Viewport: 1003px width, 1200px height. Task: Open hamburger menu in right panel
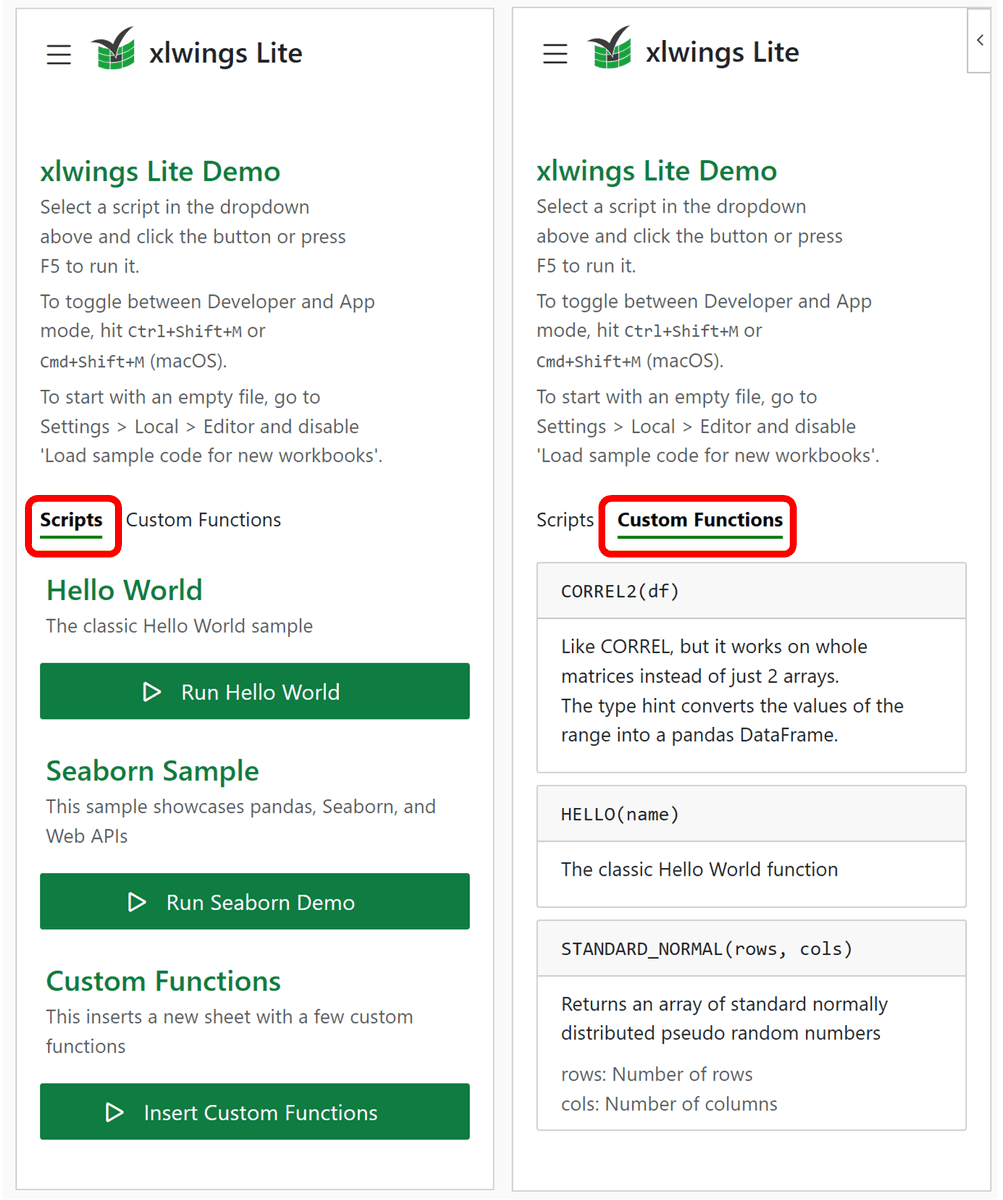[x=555, y=54]
